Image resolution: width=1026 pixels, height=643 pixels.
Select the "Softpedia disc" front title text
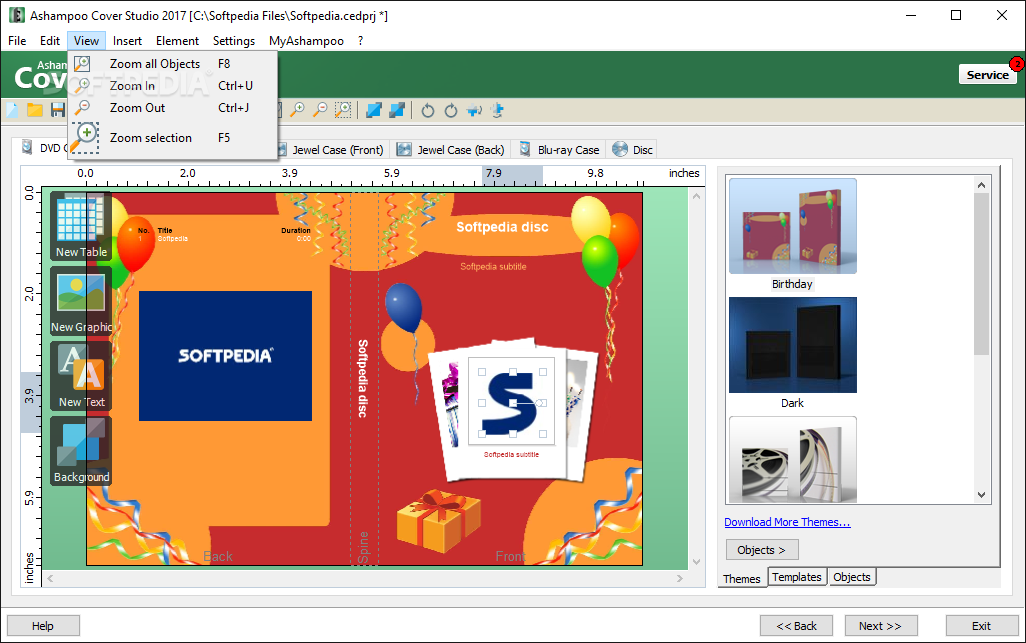[x=502, y=227]
